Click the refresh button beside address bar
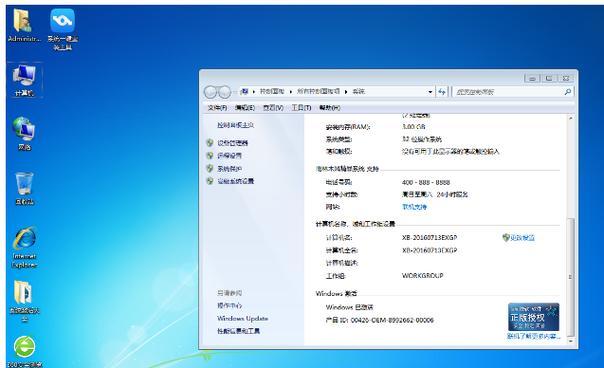The image size is (604, 368). coord(442,92)
